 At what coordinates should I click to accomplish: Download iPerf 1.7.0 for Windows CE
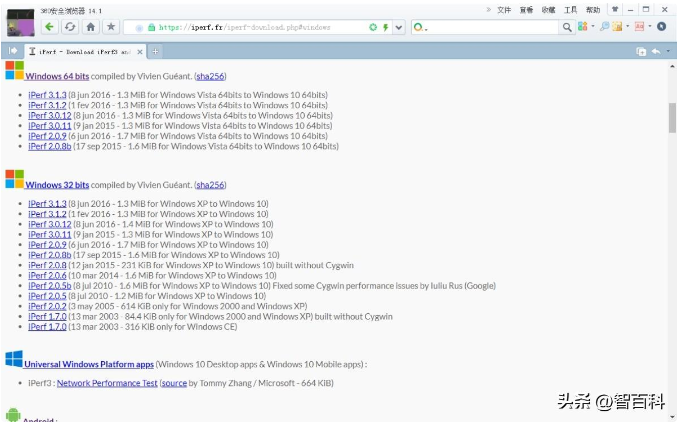point(48,327)
